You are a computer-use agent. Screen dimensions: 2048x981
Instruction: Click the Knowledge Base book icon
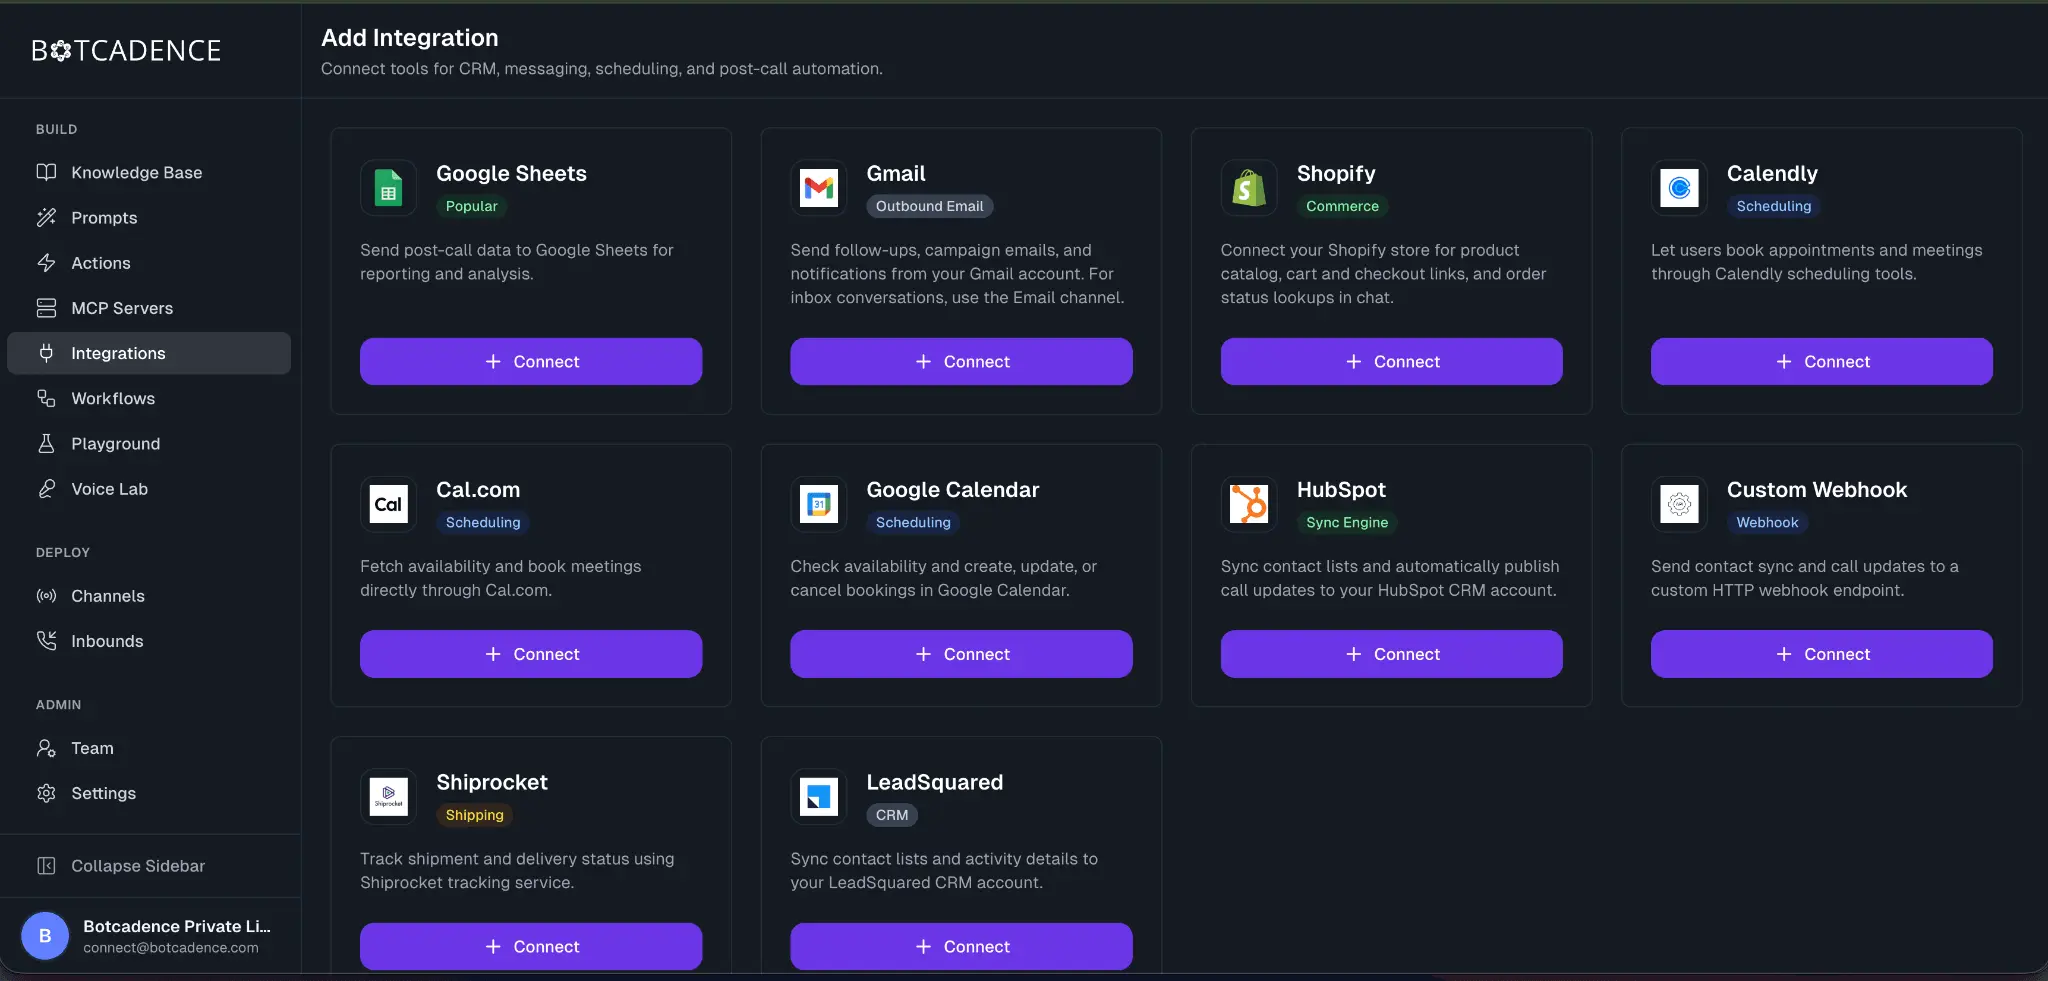coord(46,172)
